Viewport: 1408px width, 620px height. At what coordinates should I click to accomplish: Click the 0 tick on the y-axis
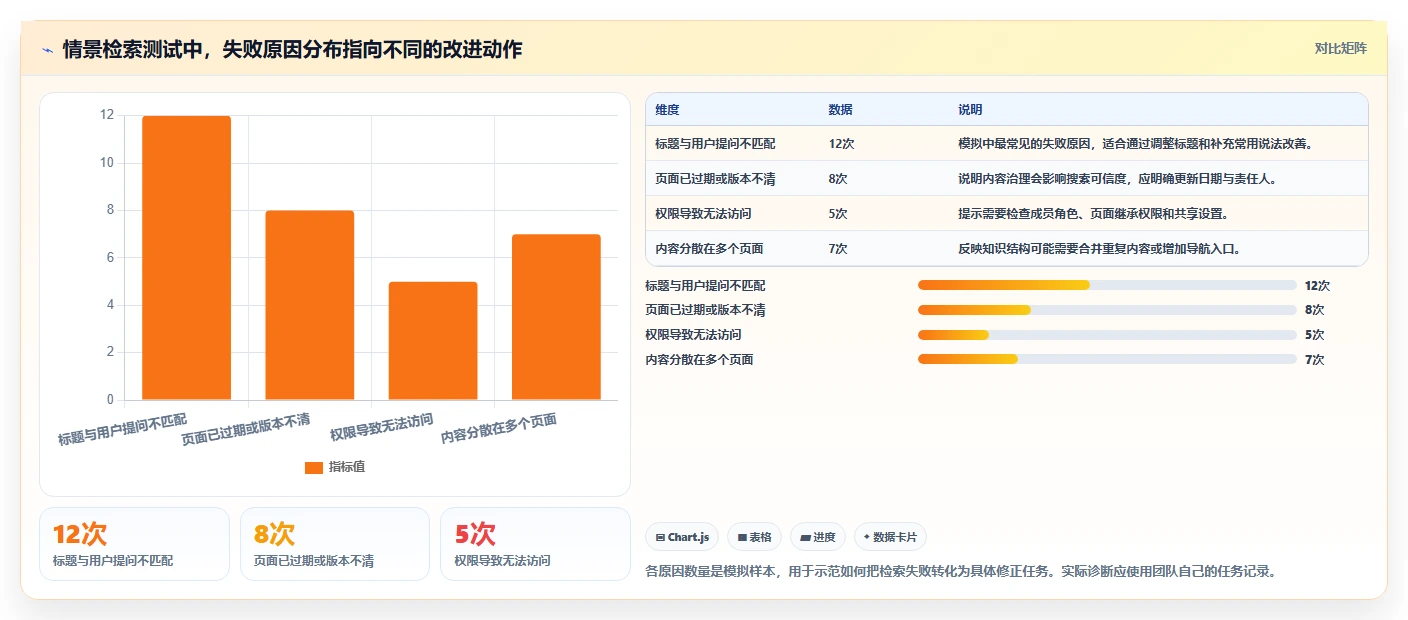tap(111, 400)
